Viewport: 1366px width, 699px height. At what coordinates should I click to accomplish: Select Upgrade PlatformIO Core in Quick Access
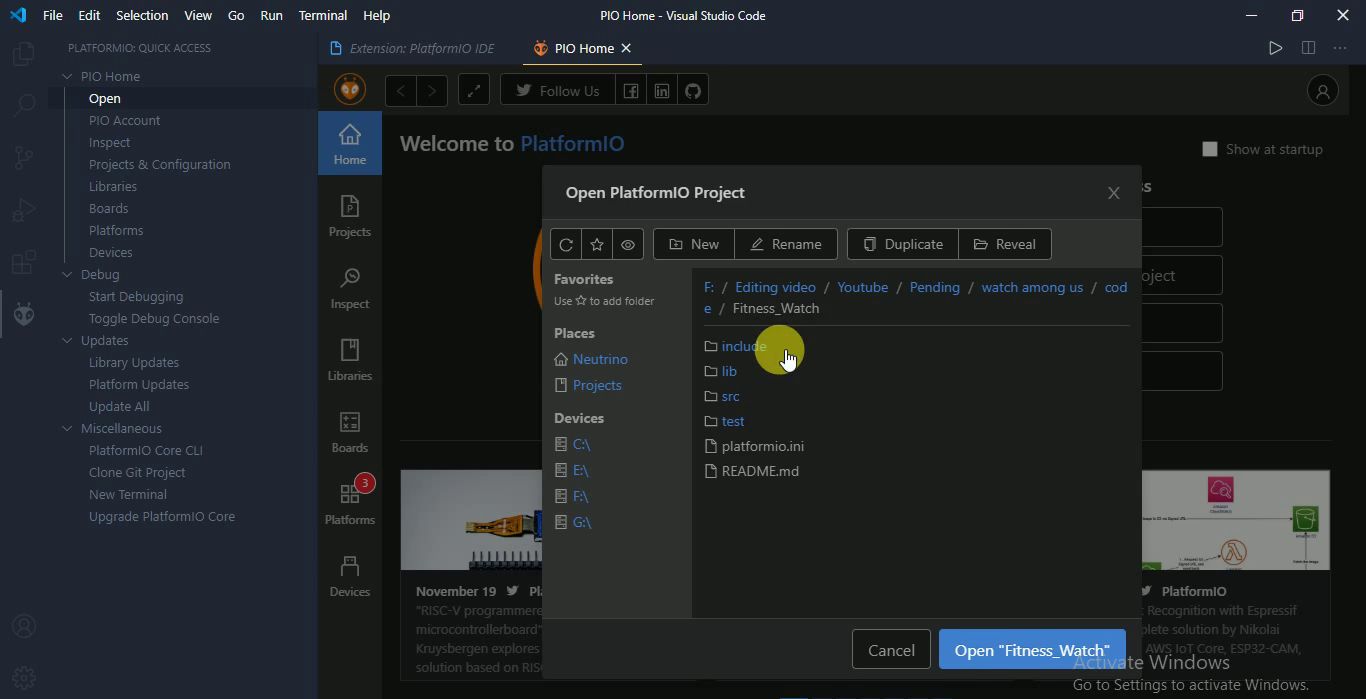coord(162,516)
